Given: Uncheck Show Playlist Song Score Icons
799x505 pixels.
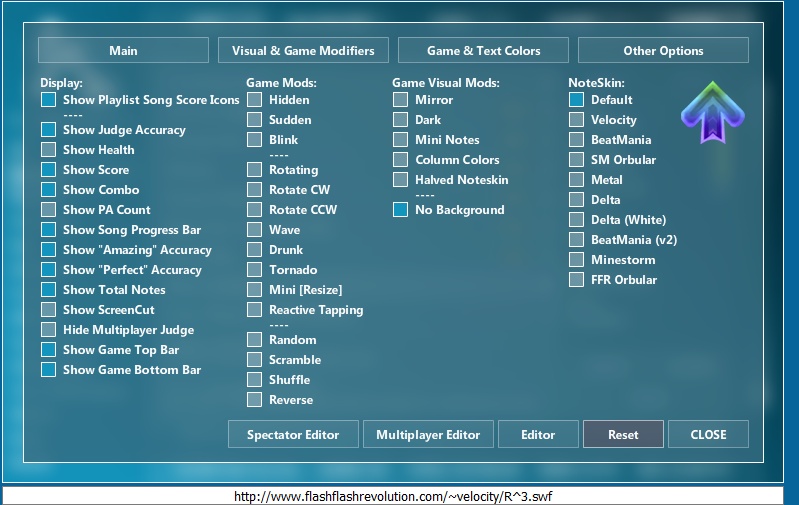Looking at the screenshot, I should point(48,100).
